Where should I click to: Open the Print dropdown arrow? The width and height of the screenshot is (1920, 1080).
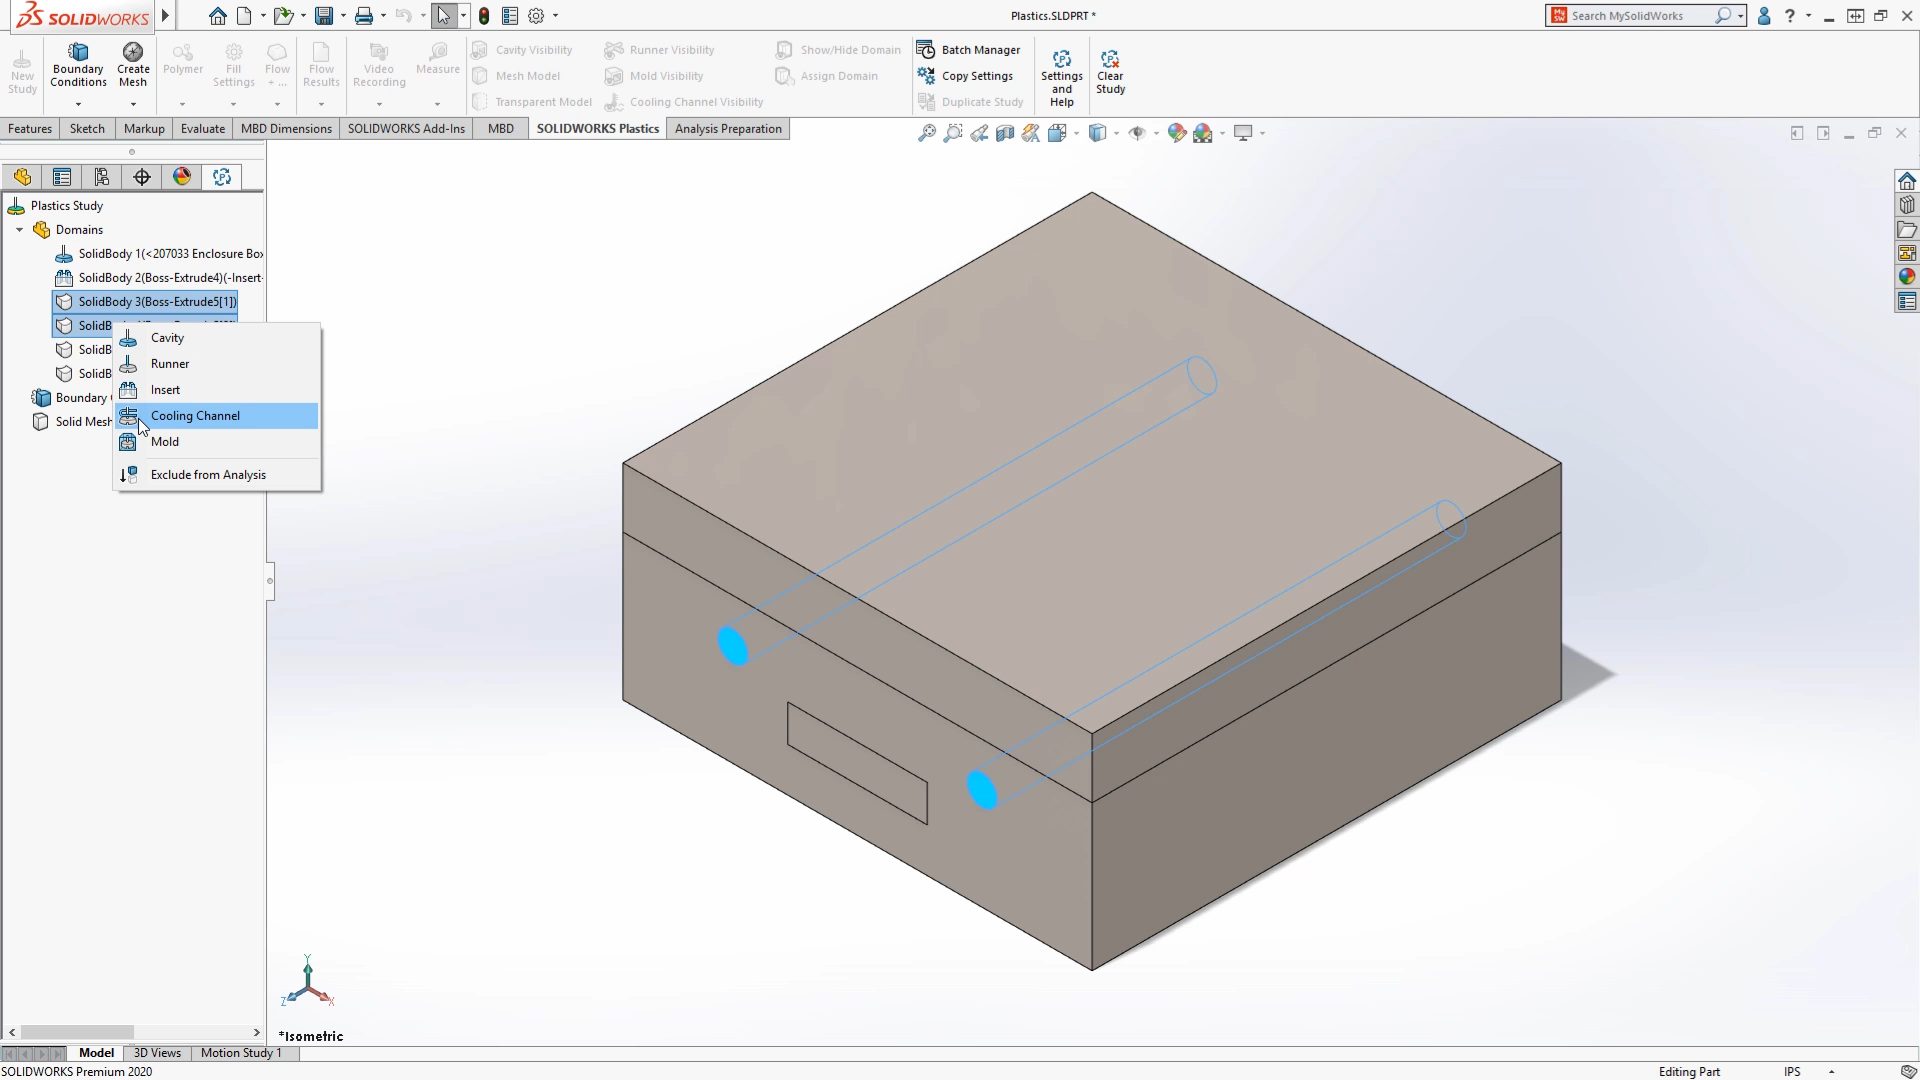(x=383, y=16)
